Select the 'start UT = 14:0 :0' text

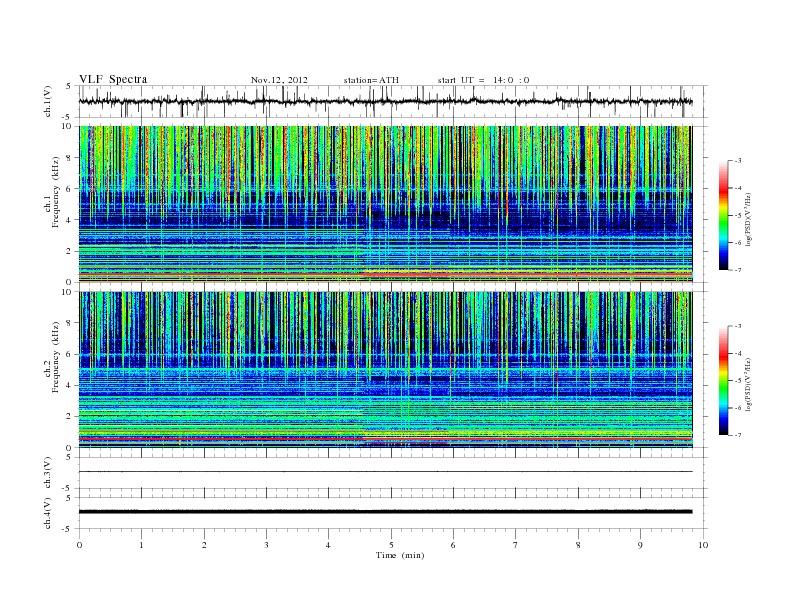(483, 80)
